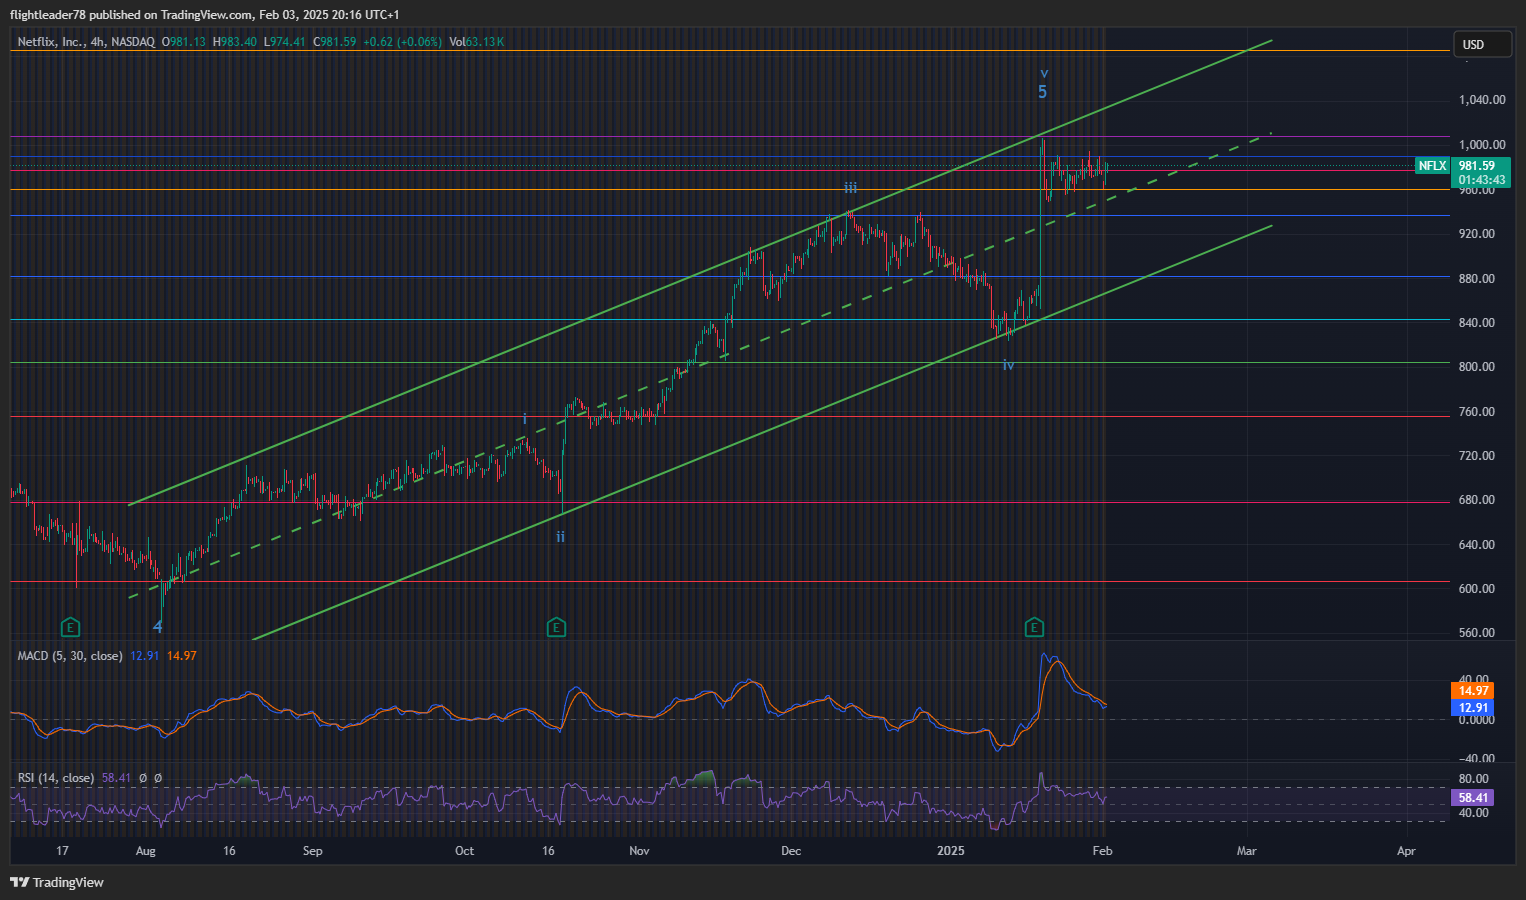Screen dimensions: 1526x900
Task: Click the 600.00 price axis label
Action: pos(1477,589)
